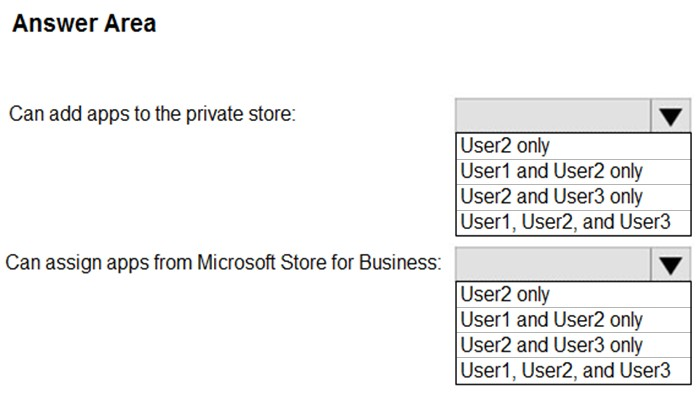Expand the private store dropdown arrow

coord(670,115)
